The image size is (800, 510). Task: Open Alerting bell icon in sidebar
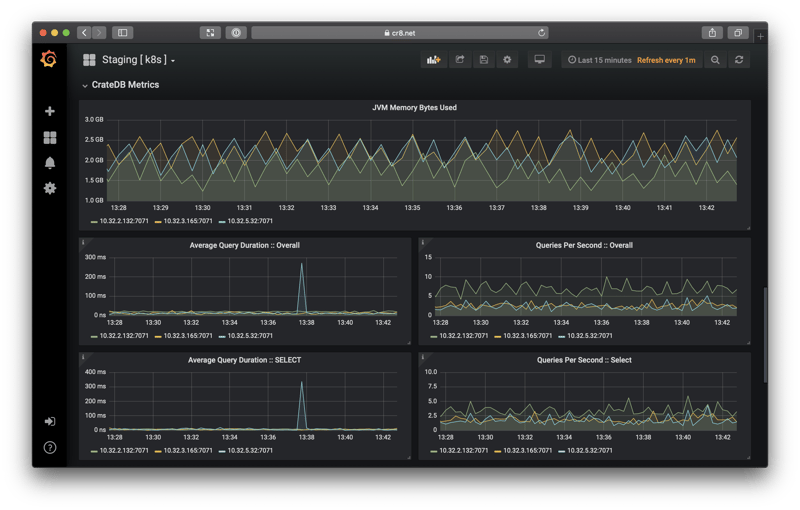(x=50, y=163)
